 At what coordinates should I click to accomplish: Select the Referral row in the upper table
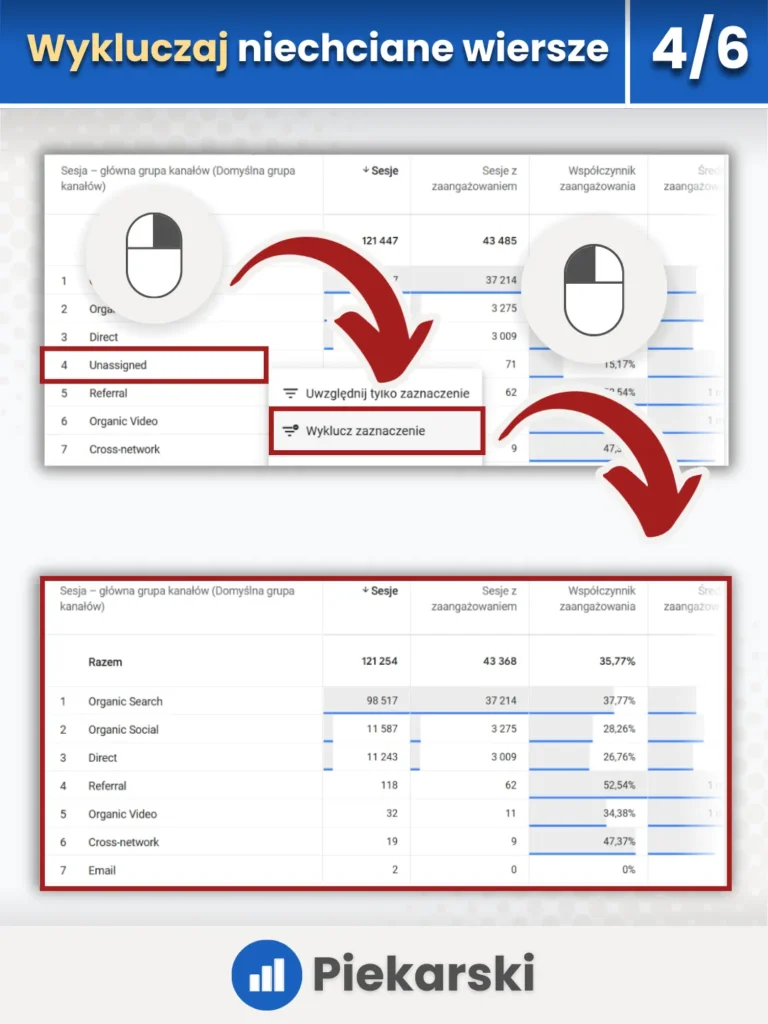tap(108, 393)
